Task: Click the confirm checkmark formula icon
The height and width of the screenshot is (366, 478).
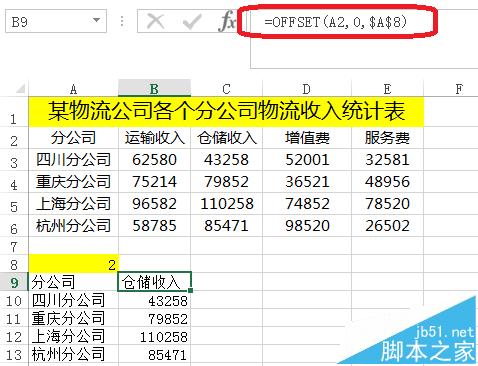Action: [192, 22]
